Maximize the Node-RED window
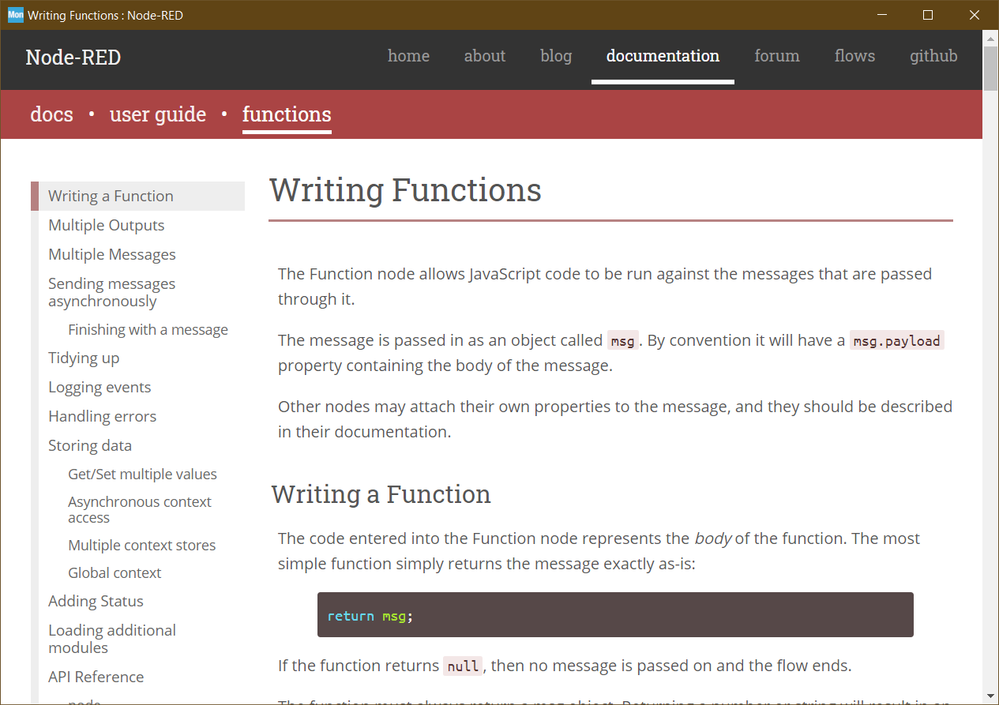 pyautogui.click(x=928, y=15)
